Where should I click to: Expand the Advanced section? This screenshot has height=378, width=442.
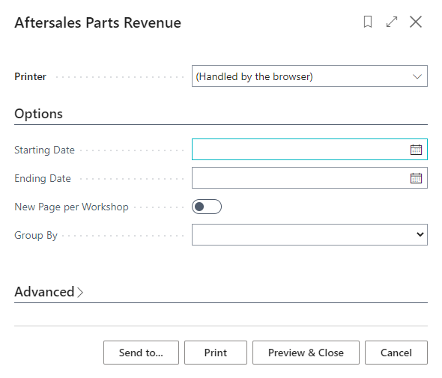49,292
